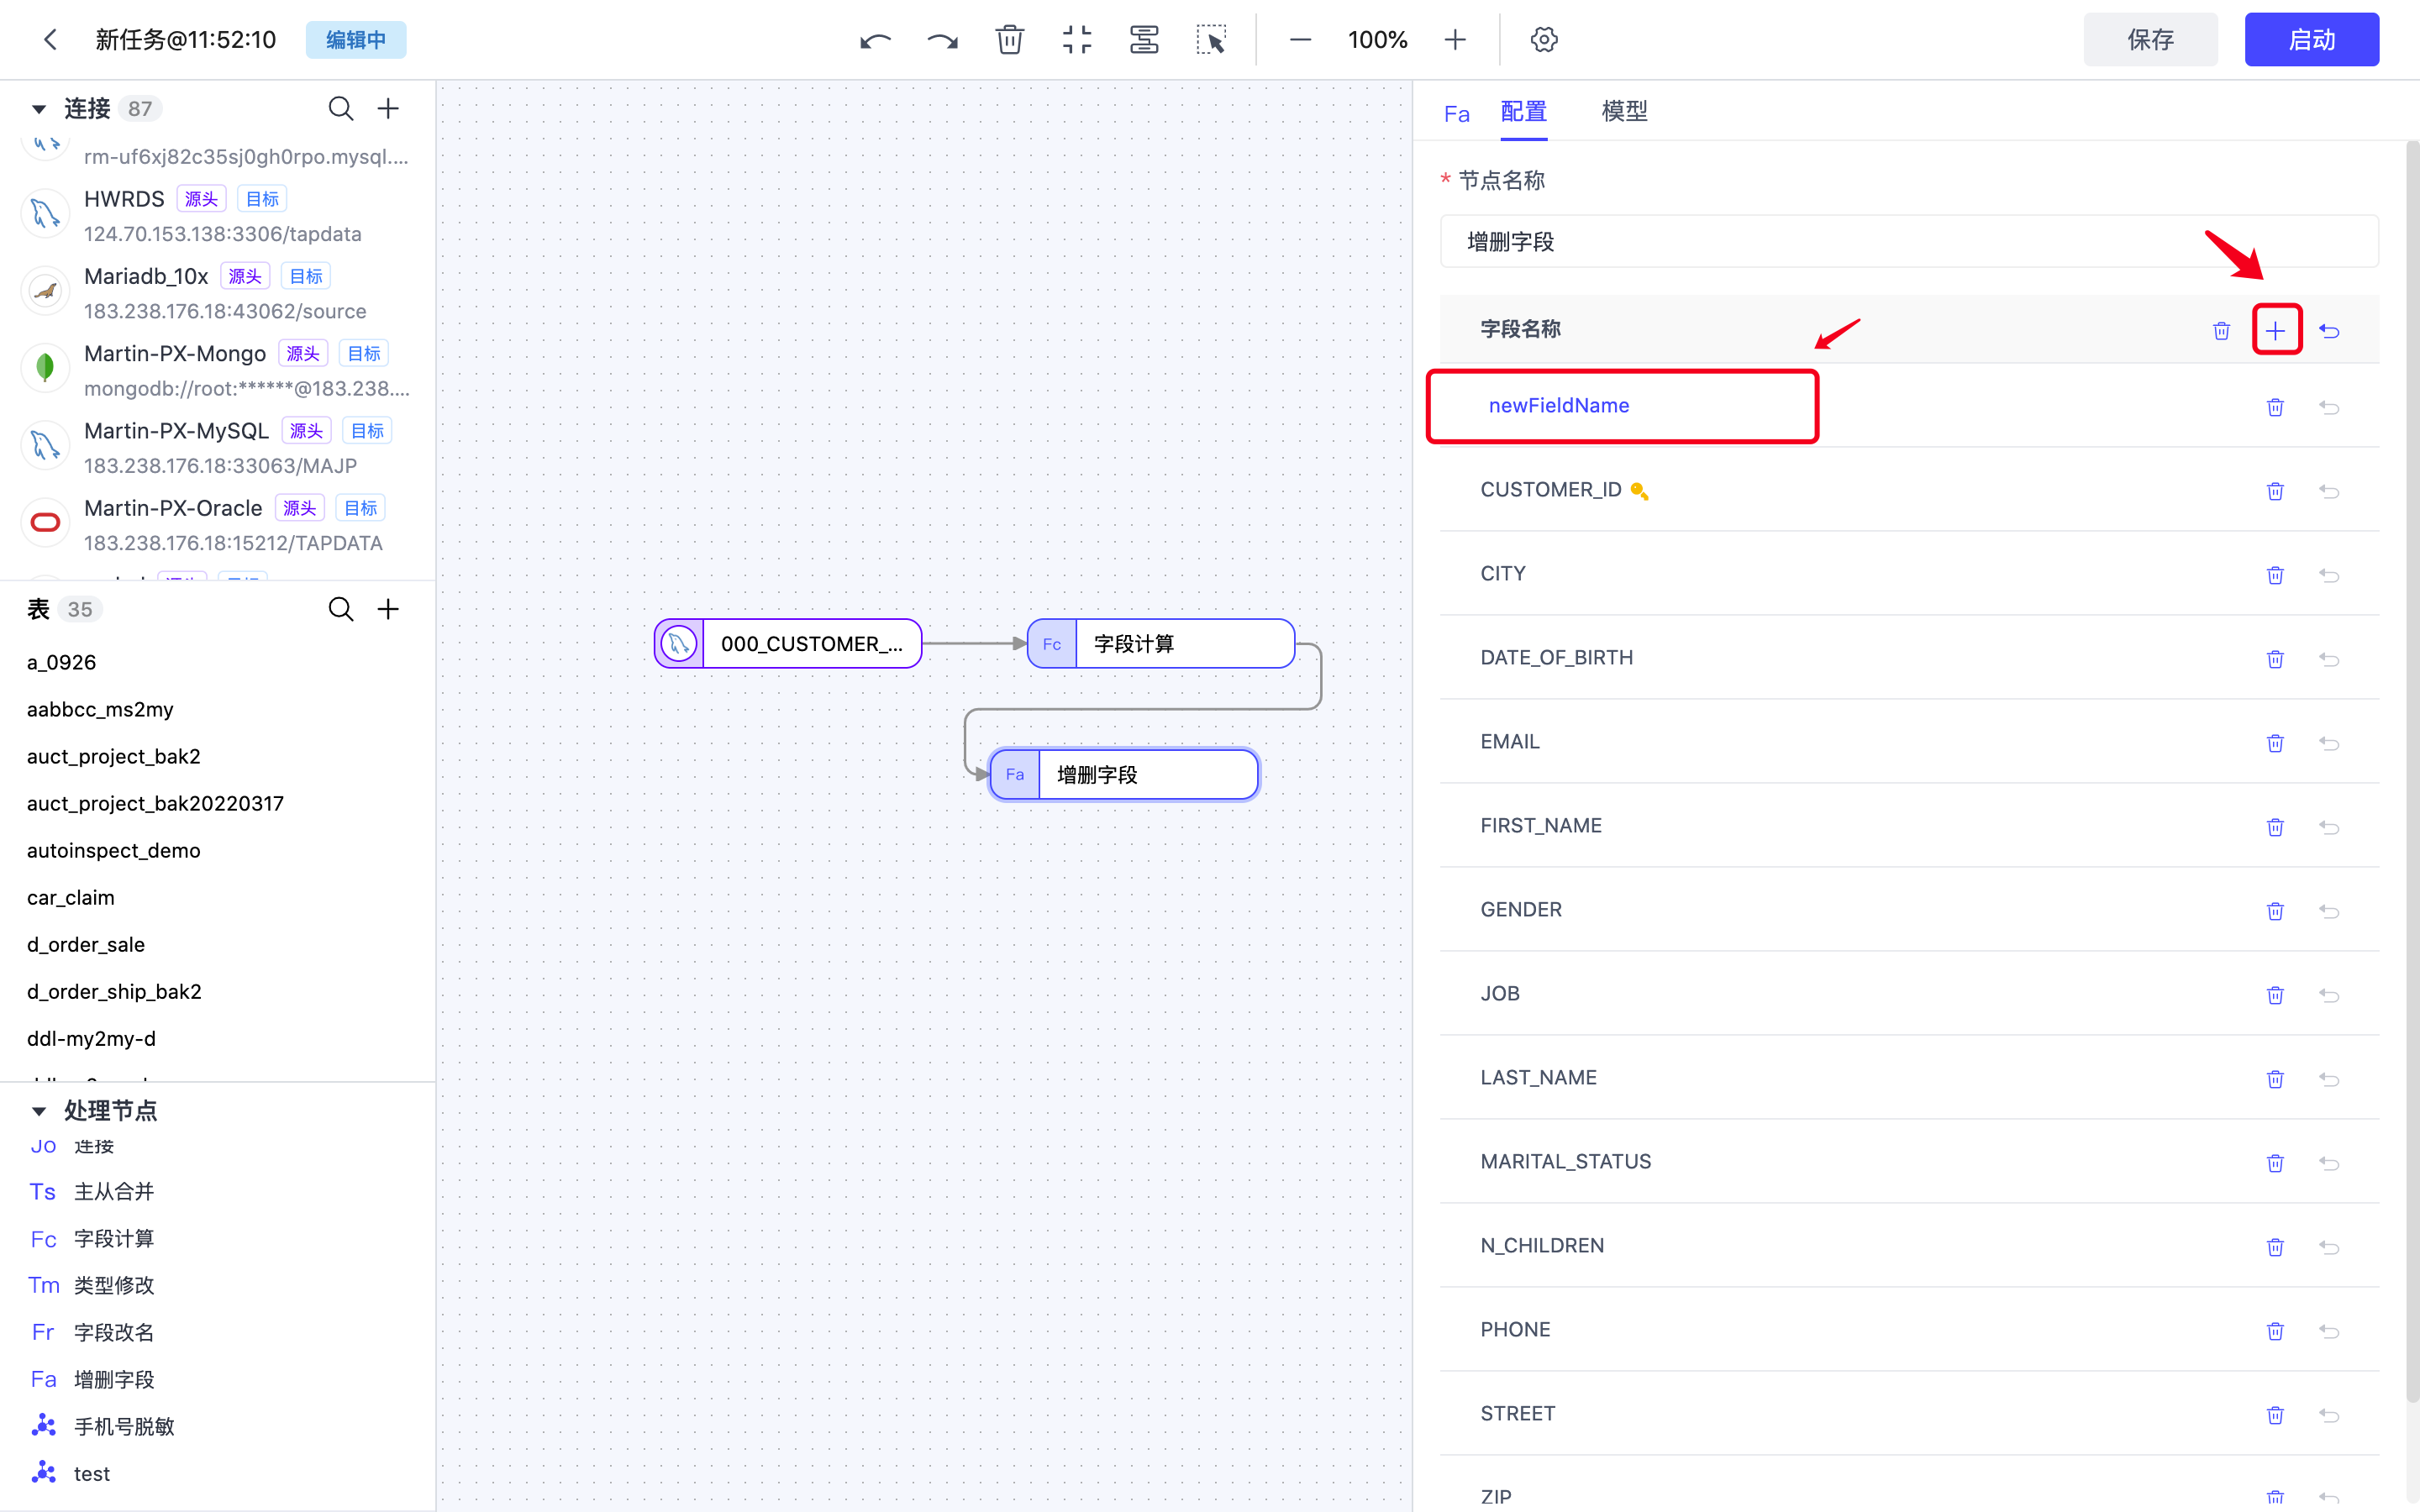Click the auto-layout icon in toolbar
The height and width of the screenshot is (1512, 2420).
tap(1144, 40)
